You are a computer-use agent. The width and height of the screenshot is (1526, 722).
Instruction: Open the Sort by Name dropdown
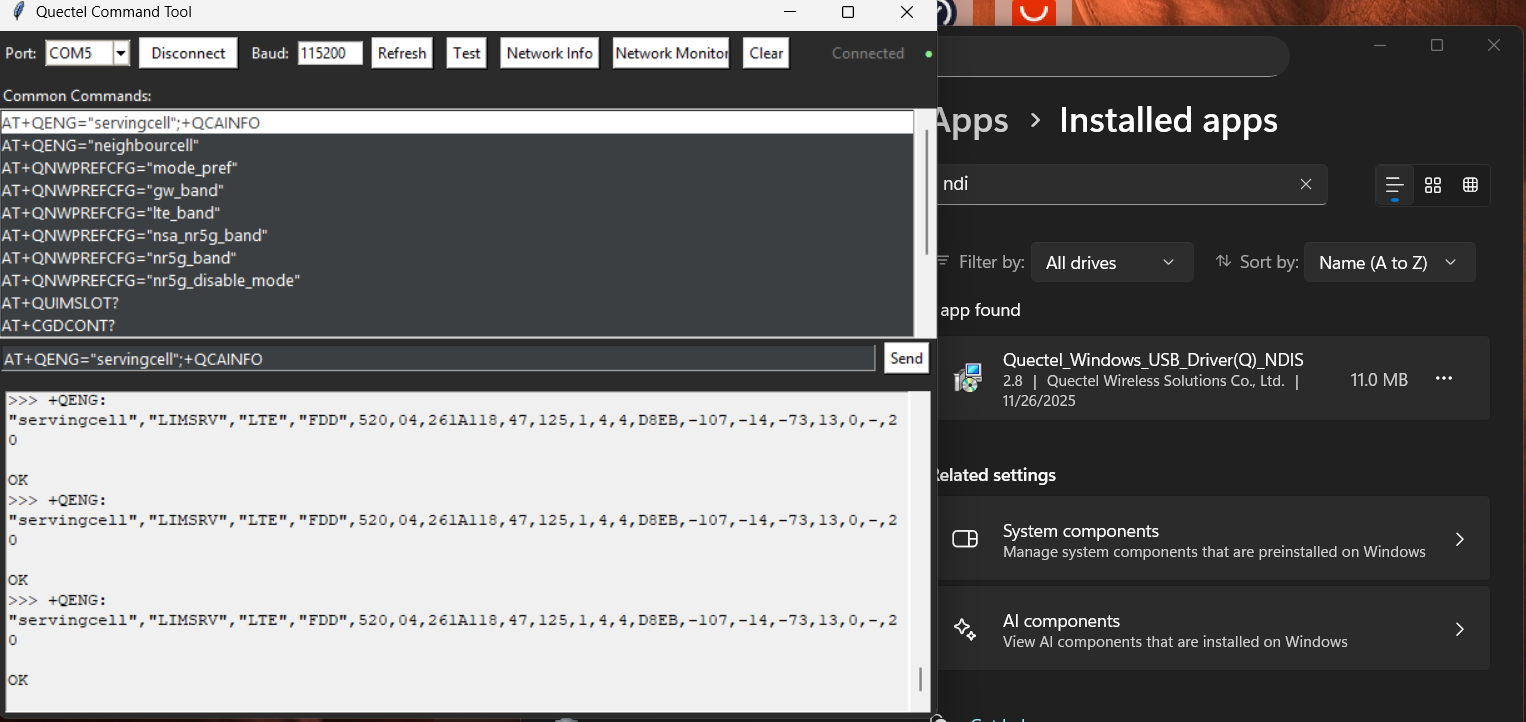click(1388, 263)
